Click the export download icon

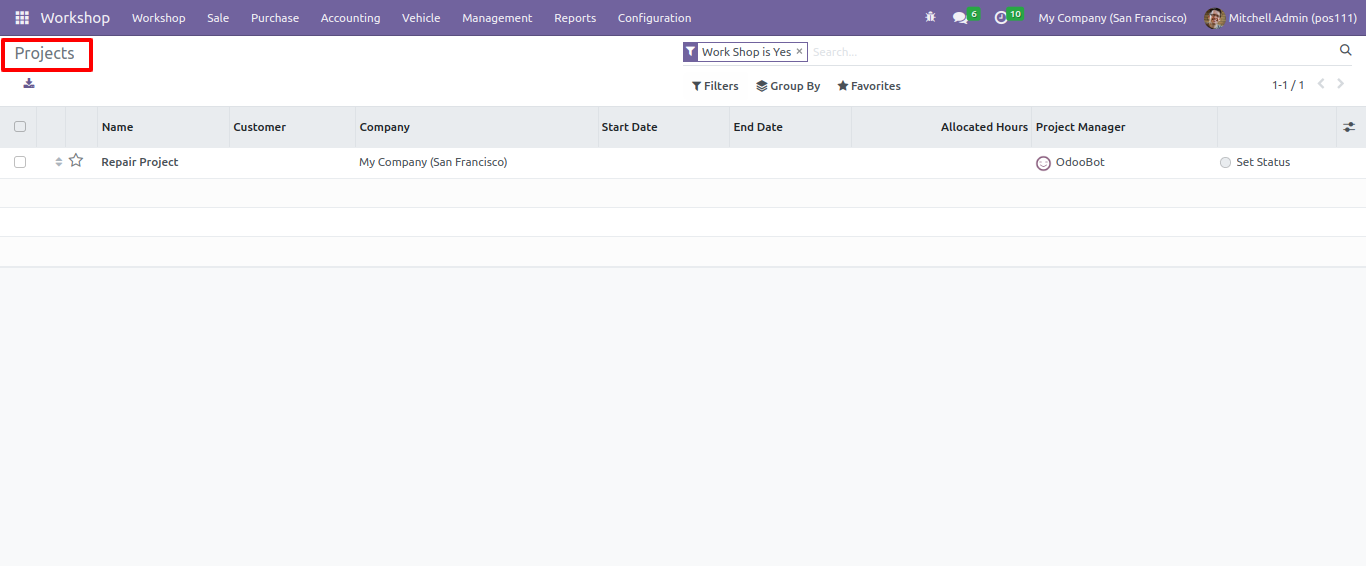(x=29, y=83)
